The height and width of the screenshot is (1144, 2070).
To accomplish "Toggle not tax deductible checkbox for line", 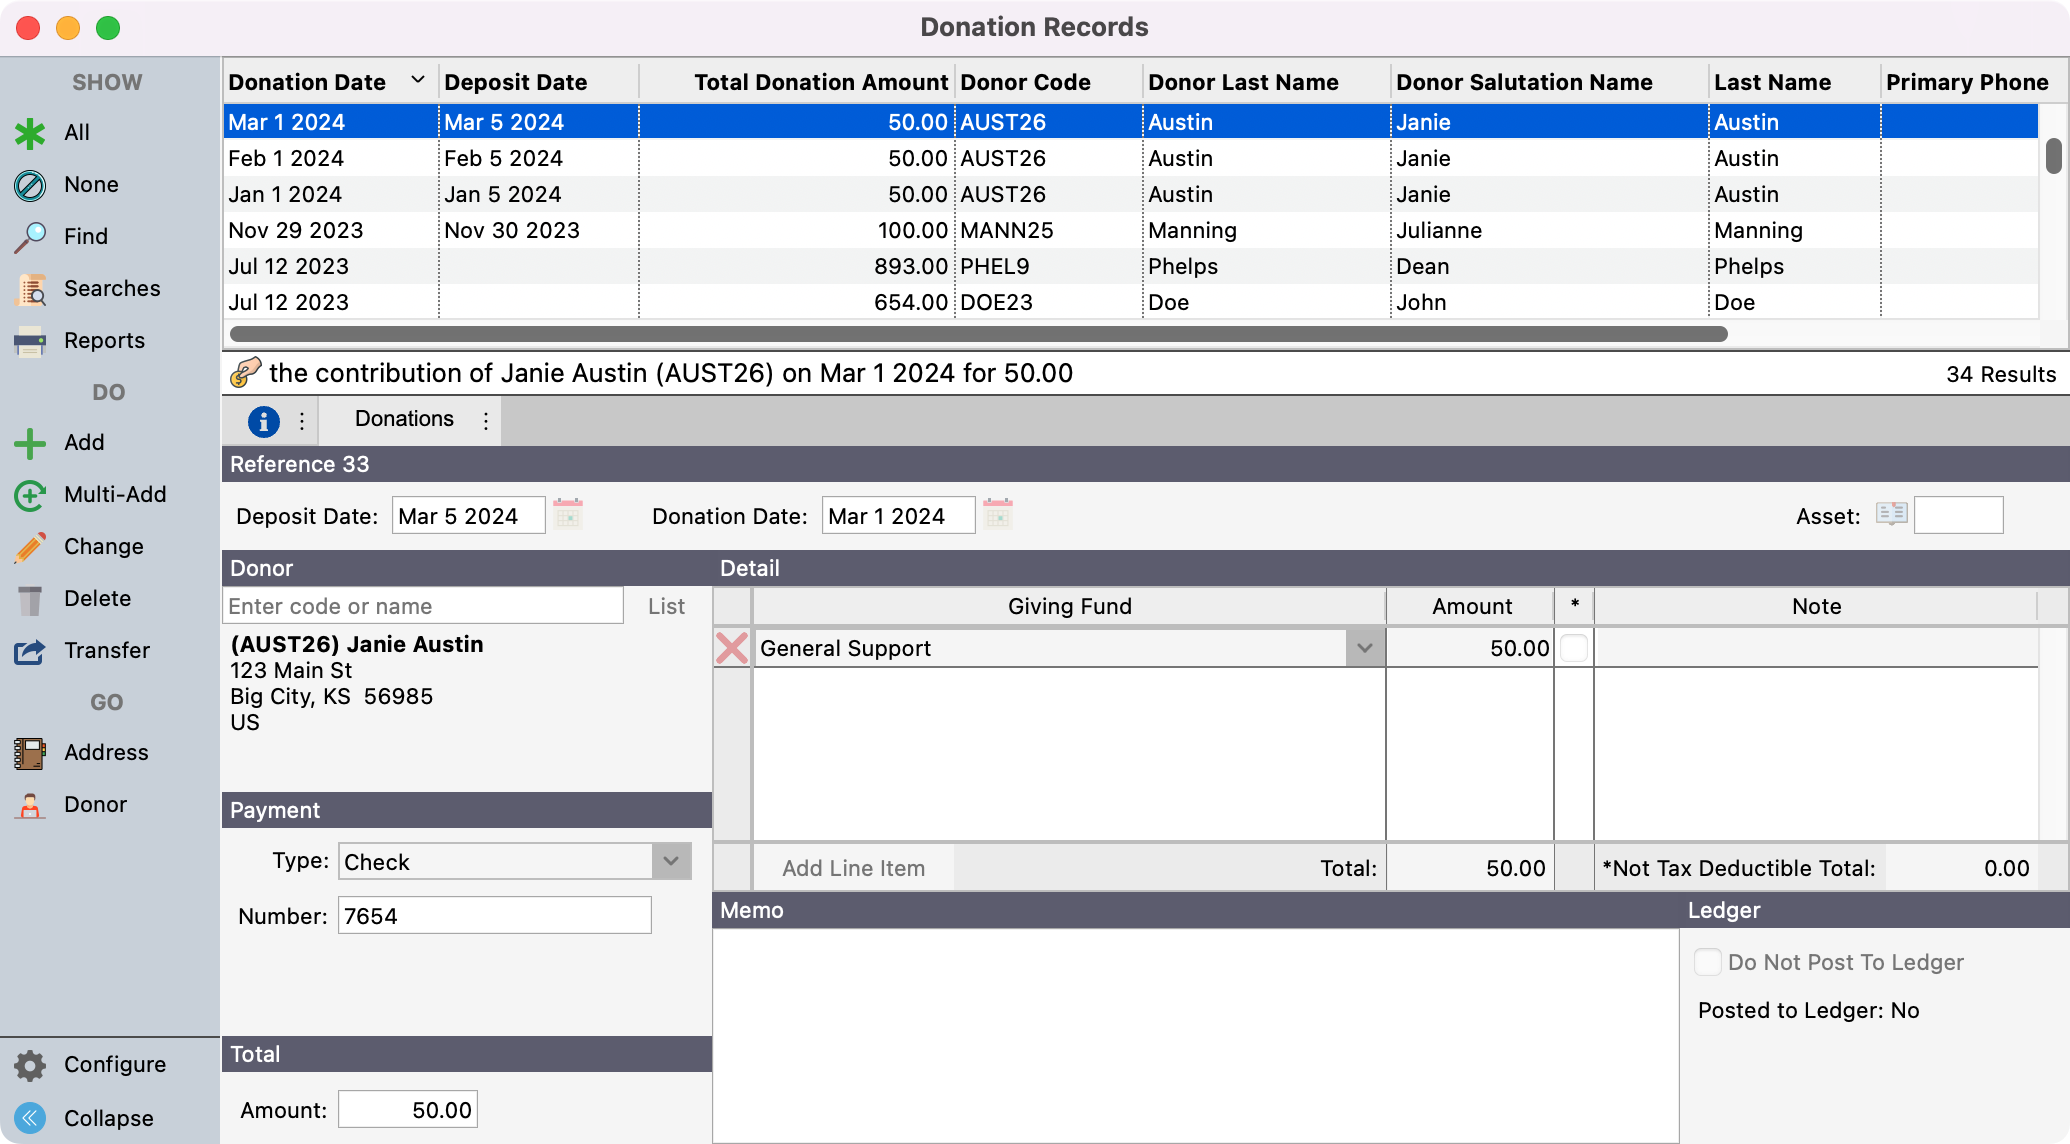I will 1574,648.
